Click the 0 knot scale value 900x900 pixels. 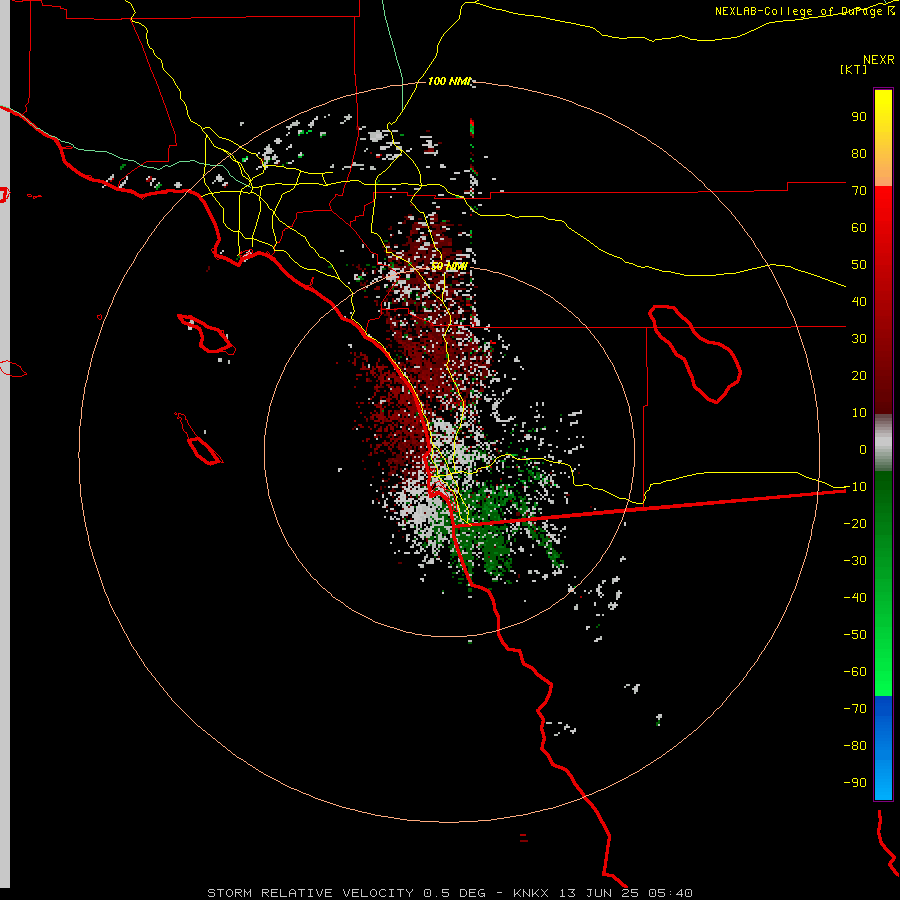pos(863,450)
